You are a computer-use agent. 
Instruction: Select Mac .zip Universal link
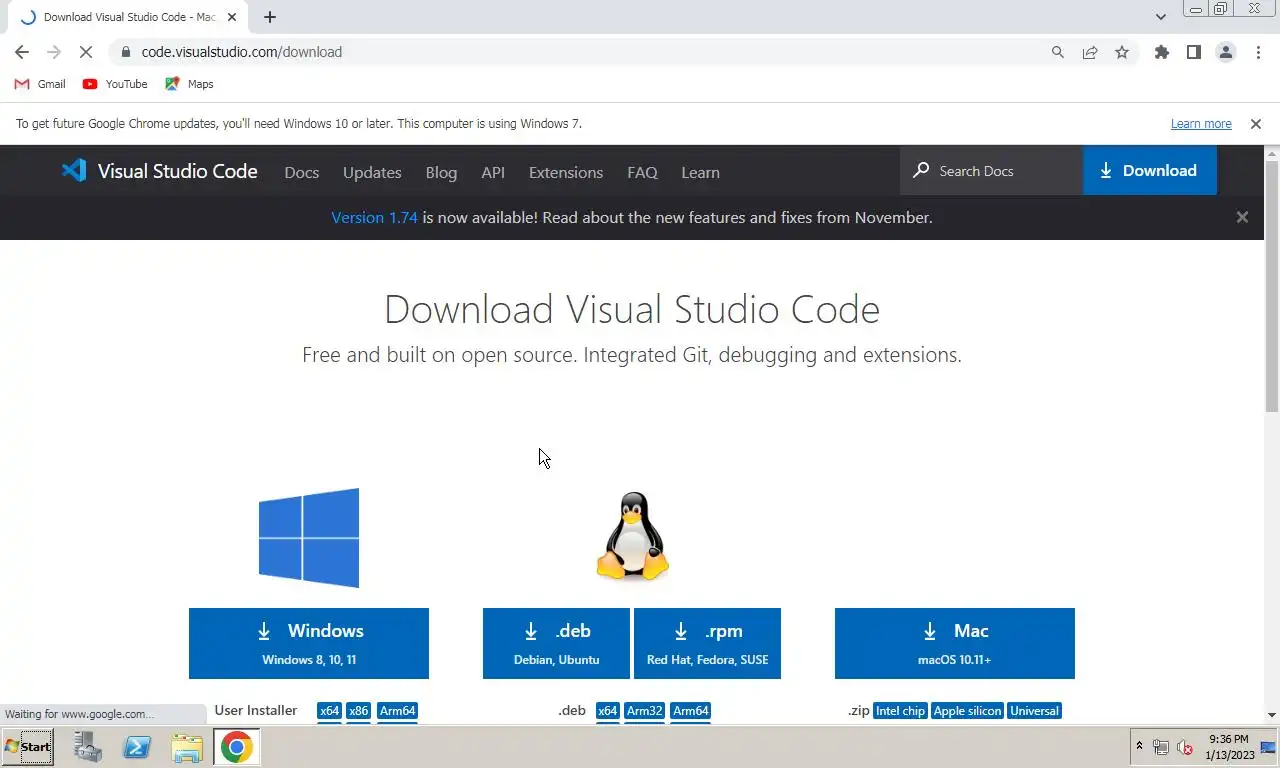[x=1034, y=711]
